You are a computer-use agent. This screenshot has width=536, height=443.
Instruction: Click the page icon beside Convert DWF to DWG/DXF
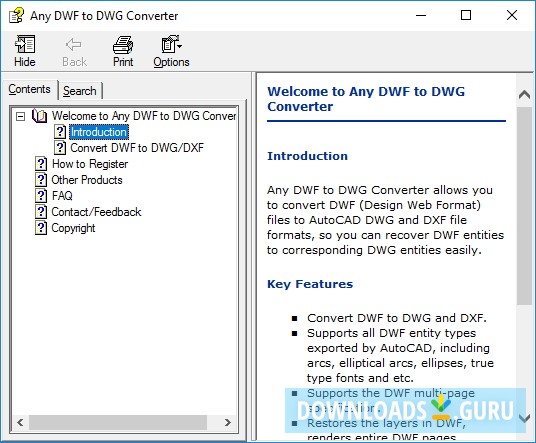tap(60, 148)
